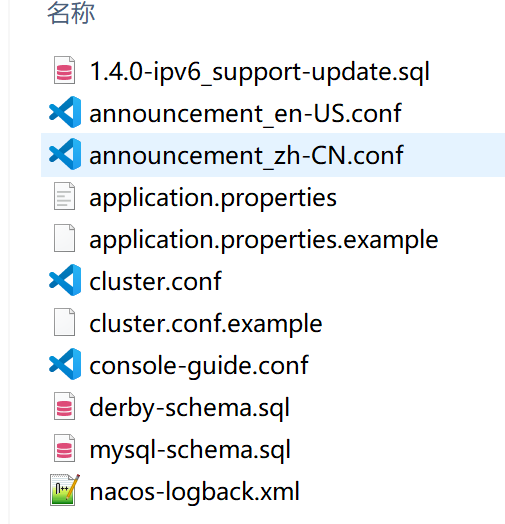Image resolution: width=505 pixels, height=524 pixels.
Task: Select the highlighted announcement_zh-CN.conf file name
Action: click(247, 155)
